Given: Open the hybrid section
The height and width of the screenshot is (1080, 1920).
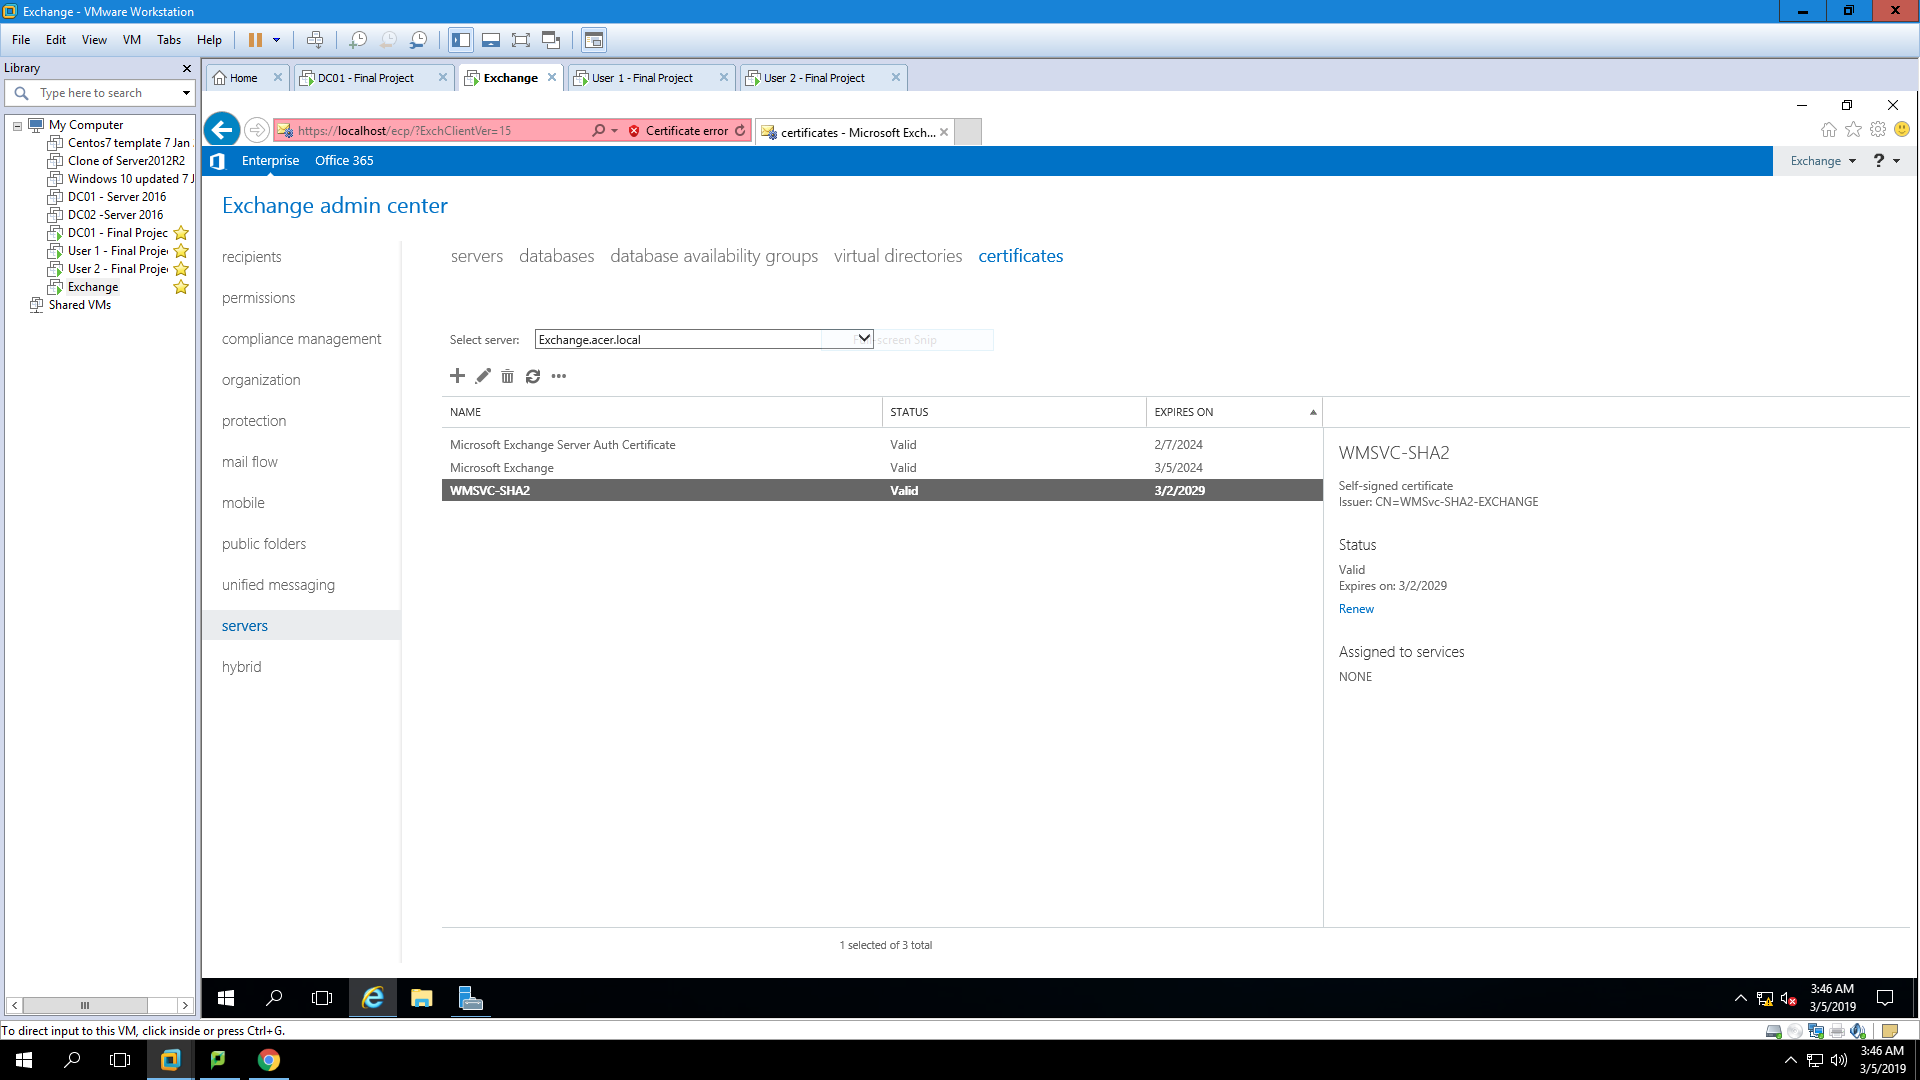Looking at the screenshot, I should point(242,667).
